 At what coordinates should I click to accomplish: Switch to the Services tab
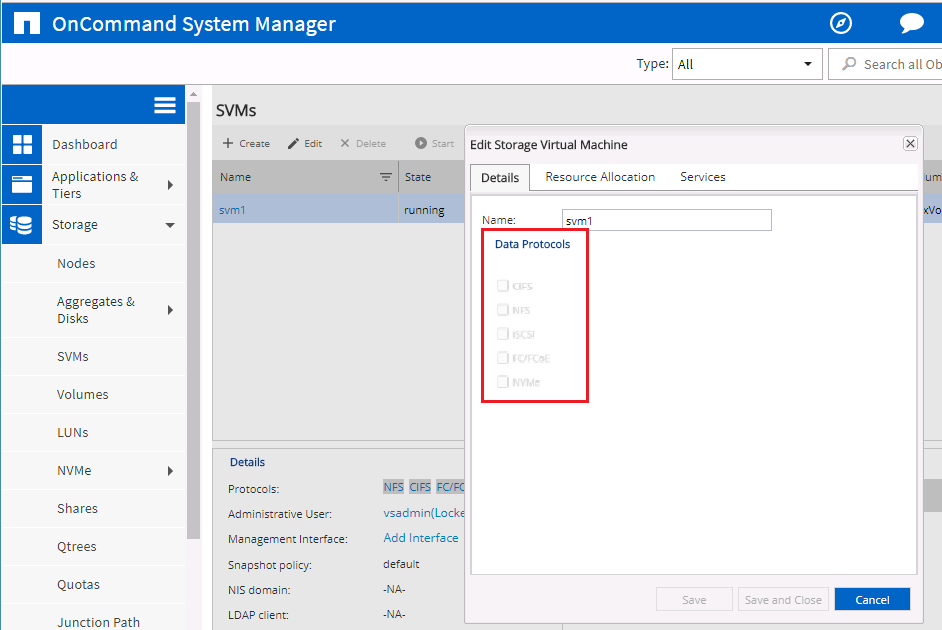(702, 177)
